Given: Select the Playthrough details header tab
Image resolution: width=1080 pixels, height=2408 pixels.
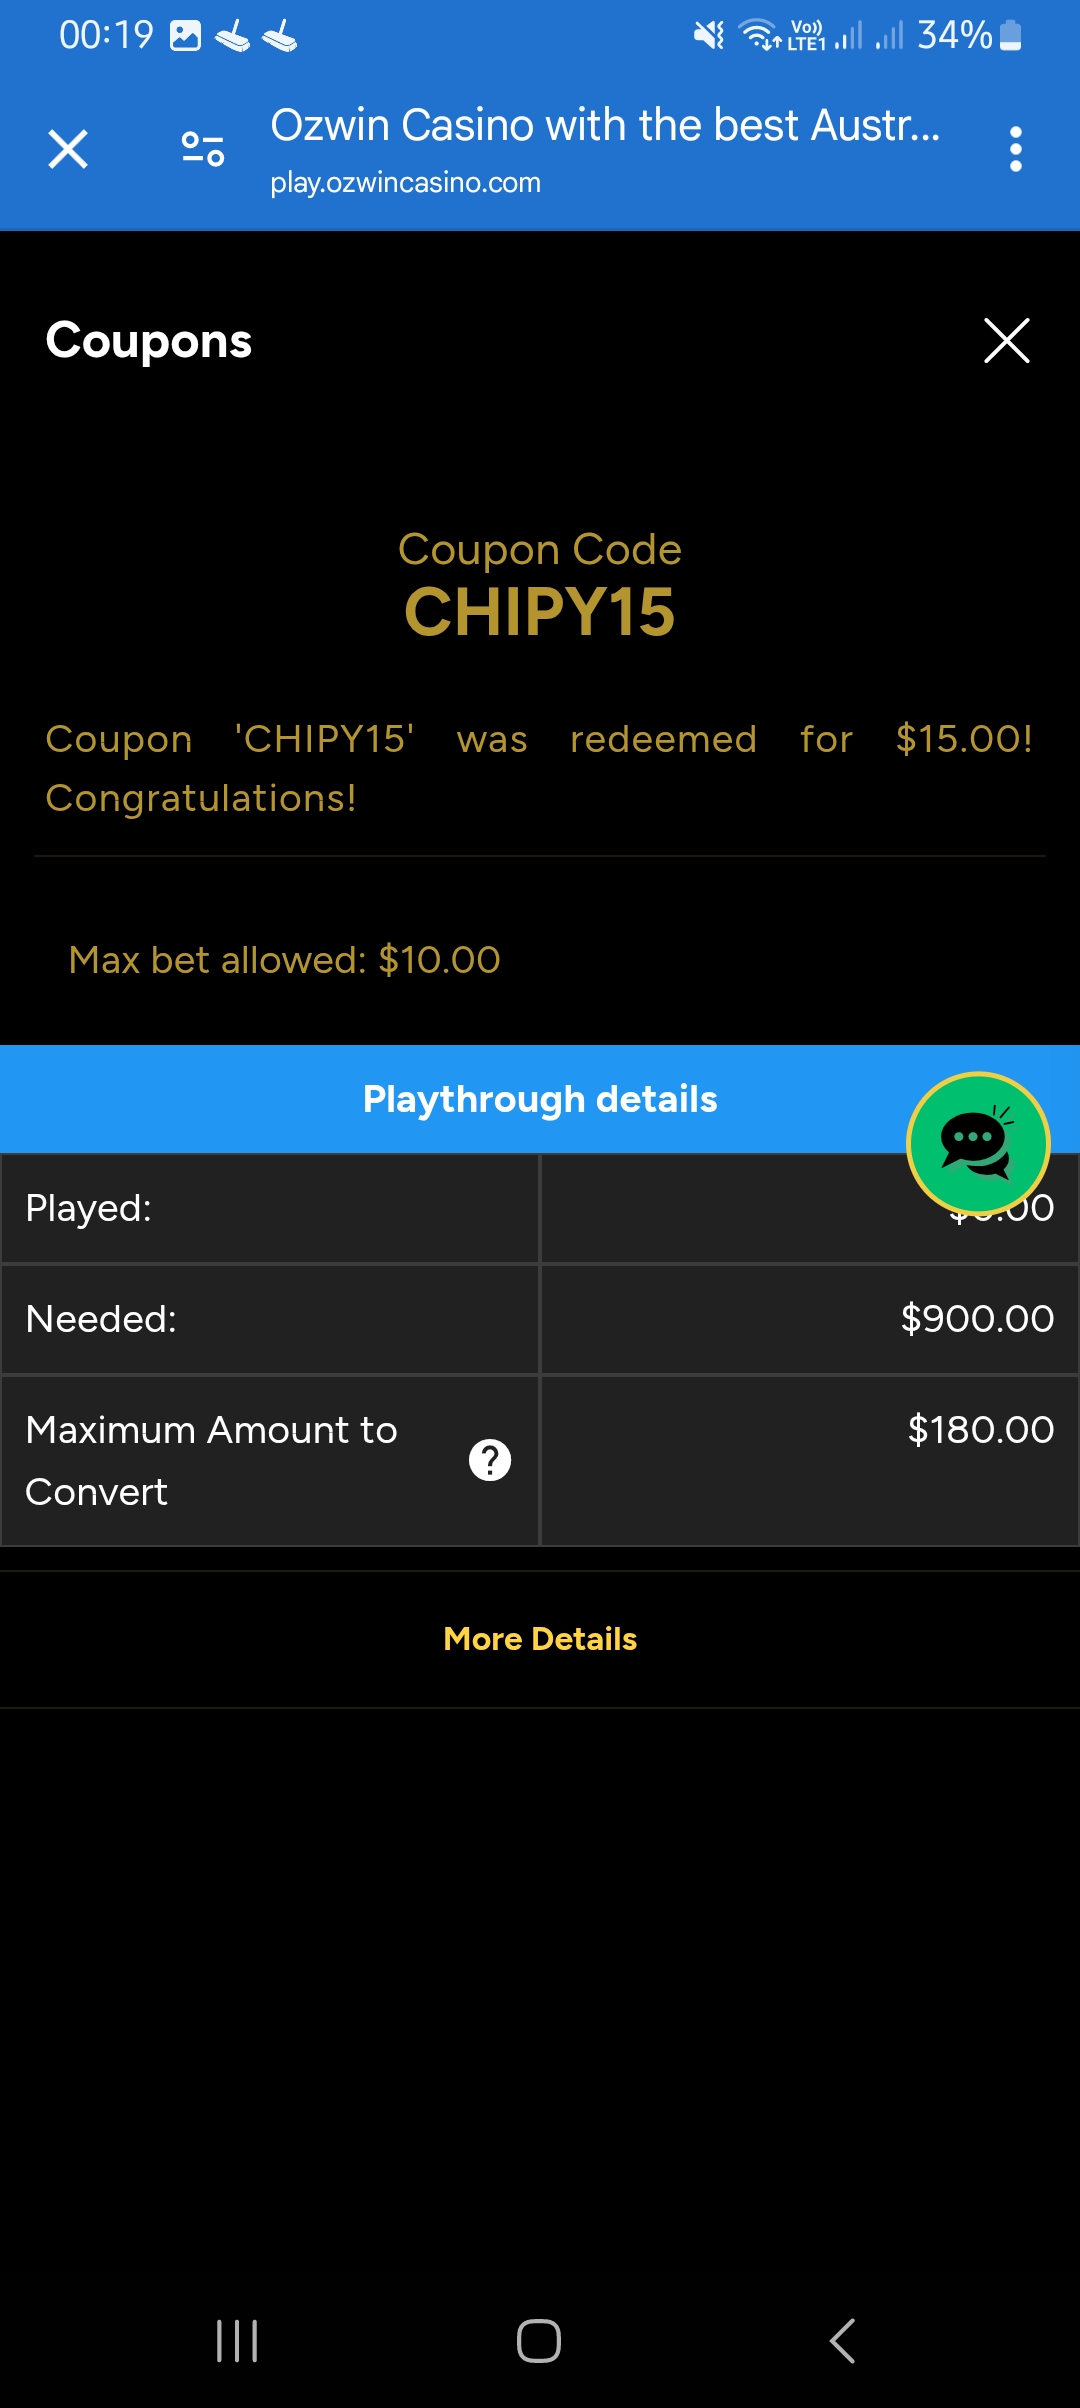Looking at the screenshot, I should (x=539, y=1098).
